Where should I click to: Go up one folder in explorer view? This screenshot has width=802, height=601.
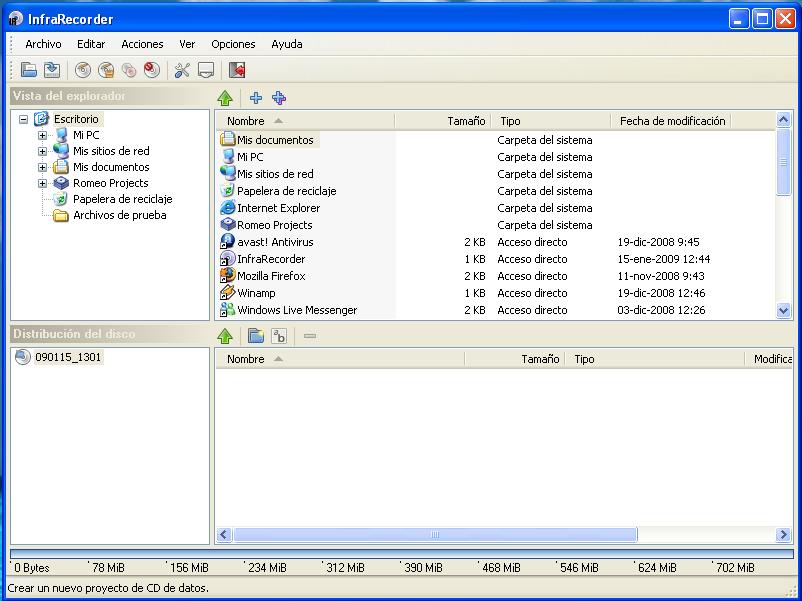click(225, 98)
